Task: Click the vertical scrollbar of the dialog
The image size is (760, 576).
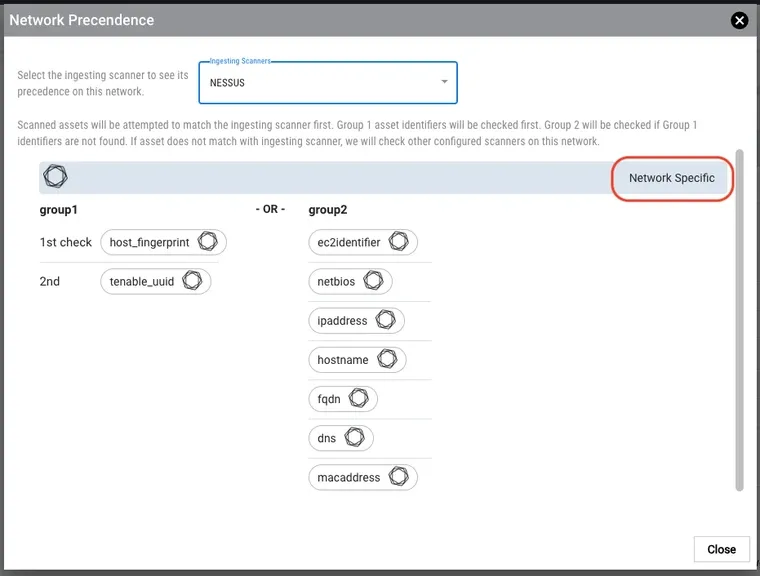Action: pos(739,320)
